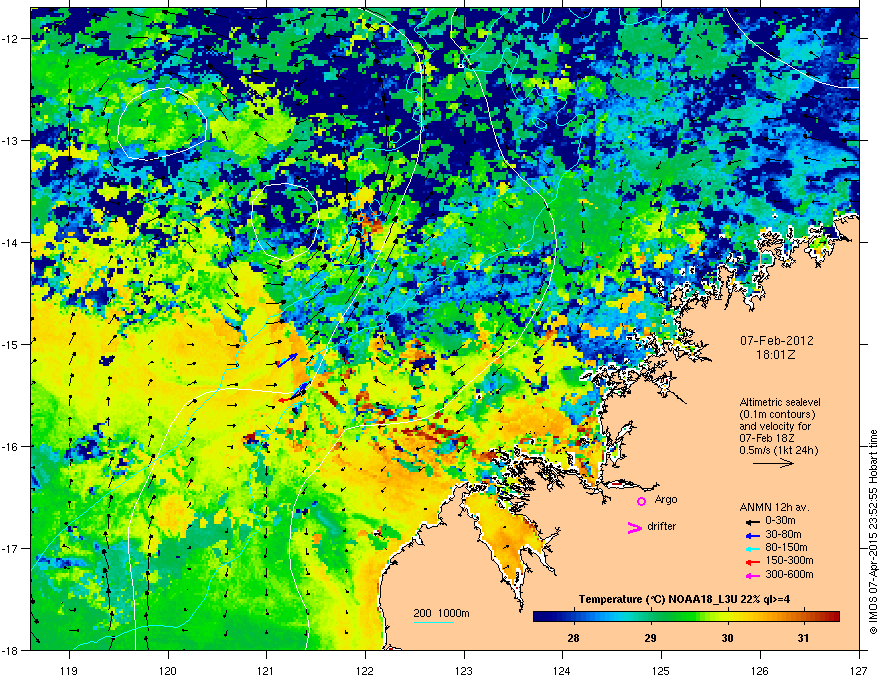This screenshot has width=880, height=680.
Task: Click the blue 30-80m legend arrow
Action: point(752,535)
